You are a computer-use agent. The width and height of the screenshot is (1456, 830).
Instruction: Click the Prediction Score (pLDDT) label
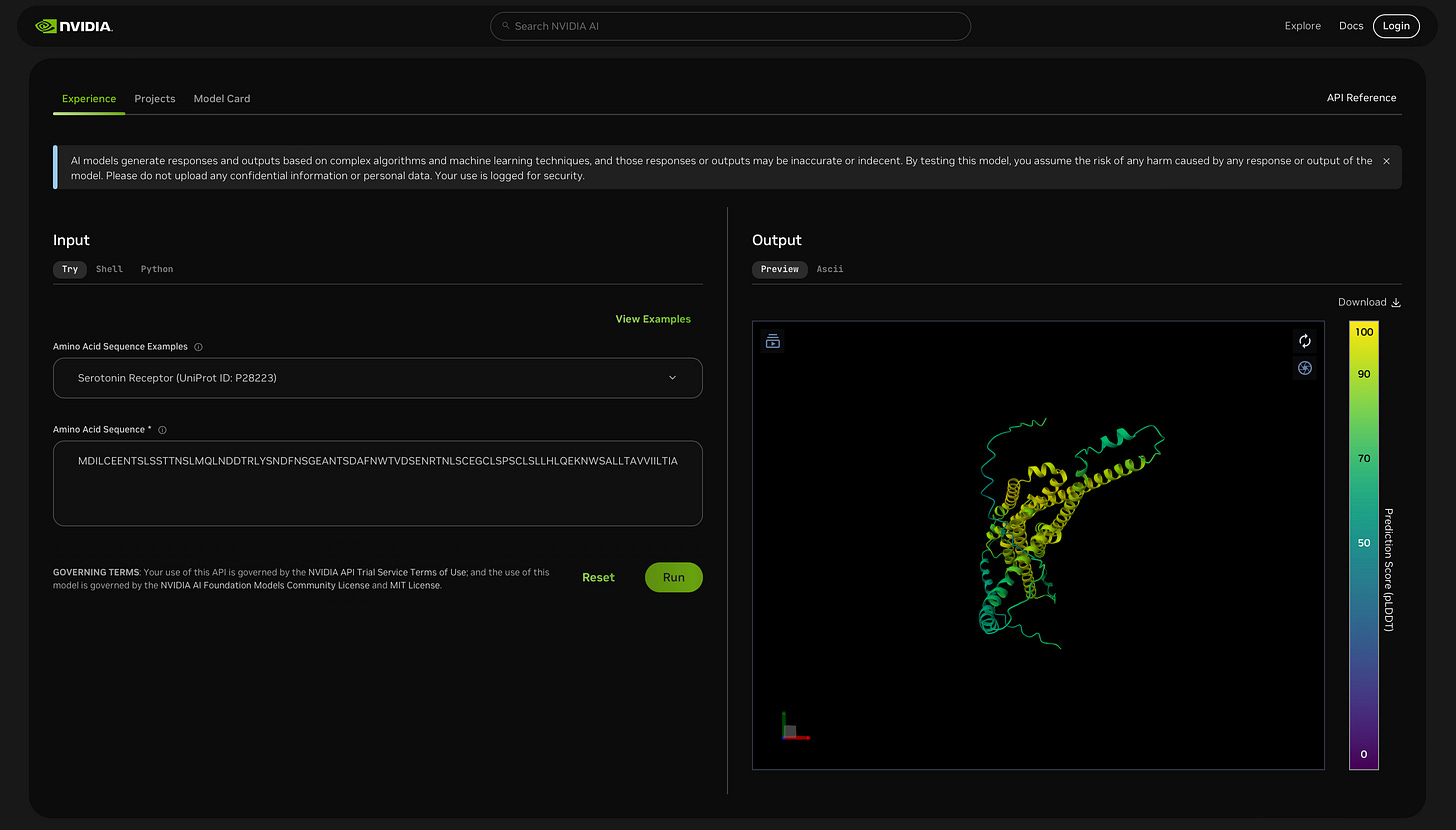pos(1389,569)
